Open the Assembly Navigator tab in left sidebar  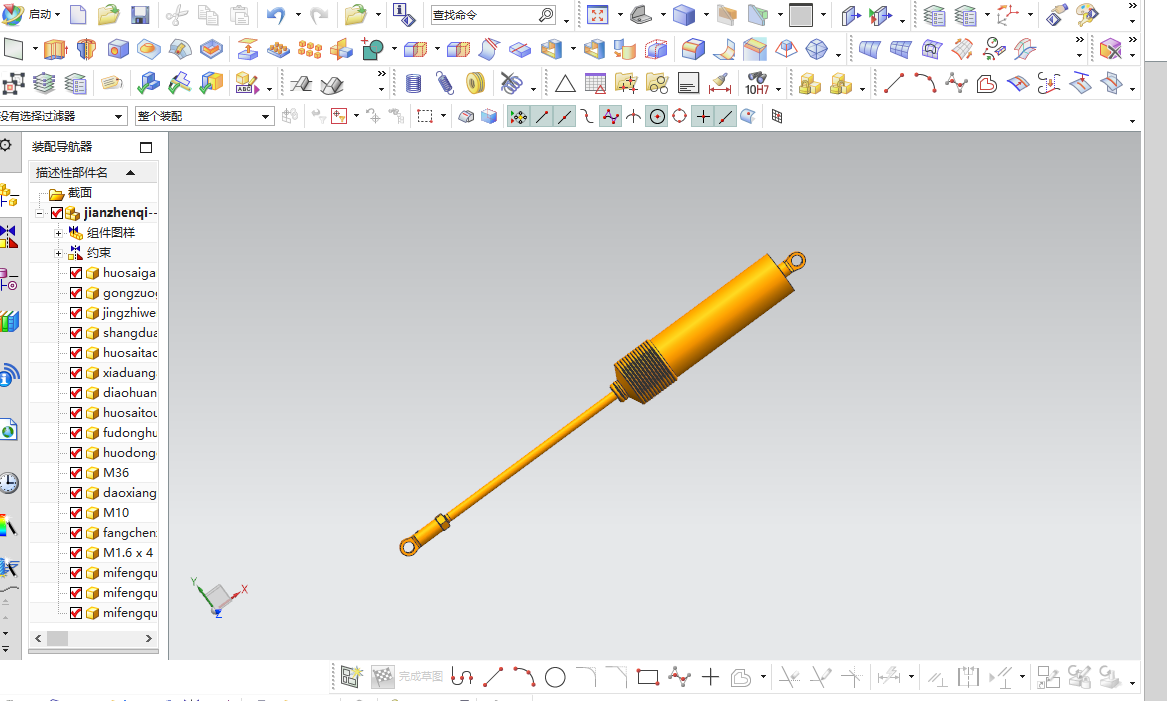(9, 196)
